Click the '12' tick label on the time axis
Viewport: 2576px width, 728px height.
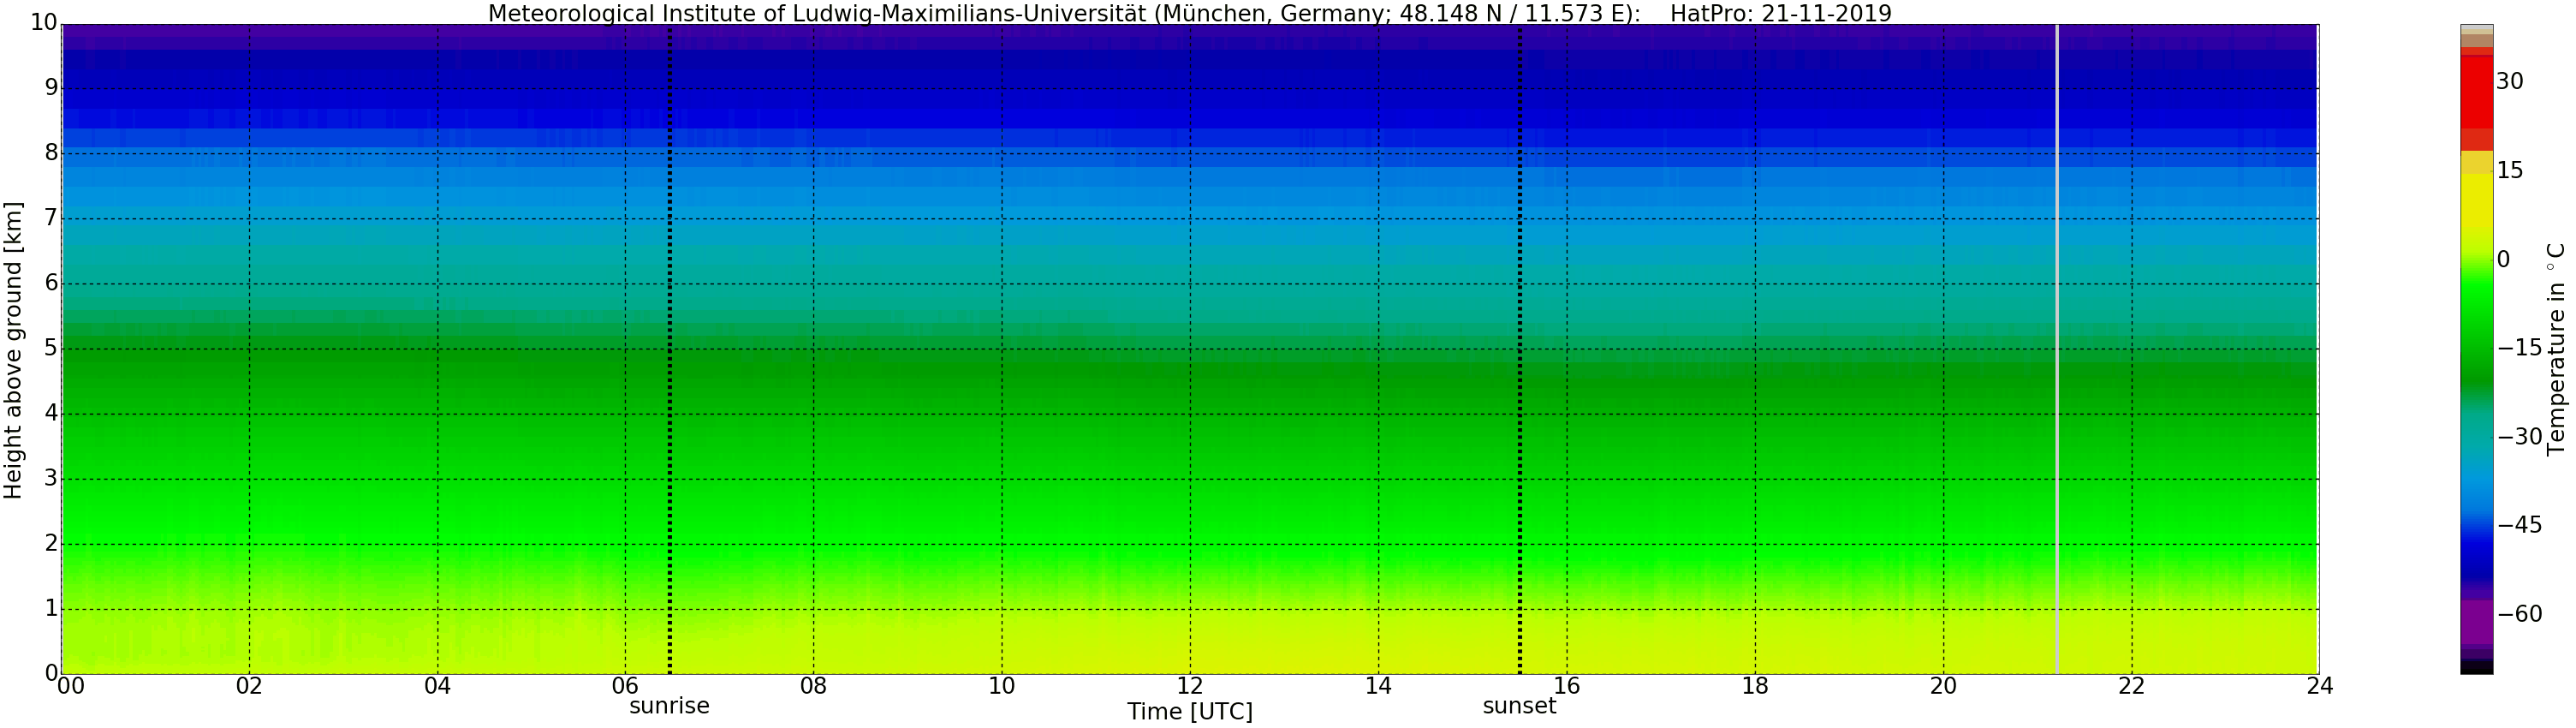pos(1189,686)
